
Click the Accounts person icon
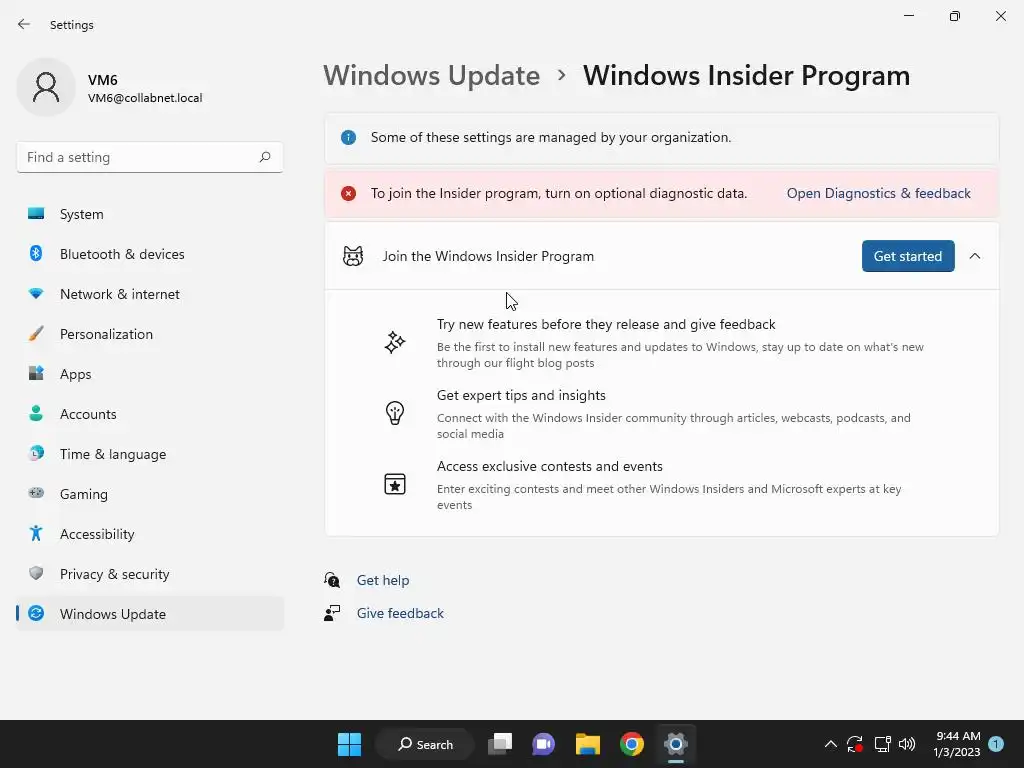36,413
